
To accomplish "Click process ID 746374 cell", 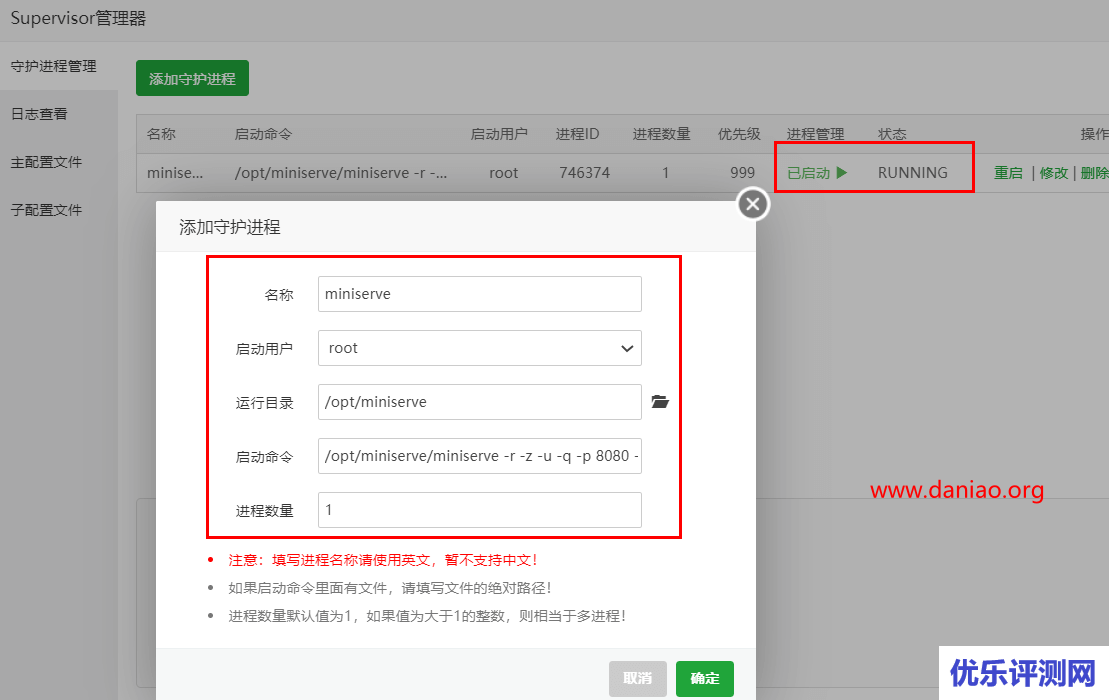I will [584, 173].
